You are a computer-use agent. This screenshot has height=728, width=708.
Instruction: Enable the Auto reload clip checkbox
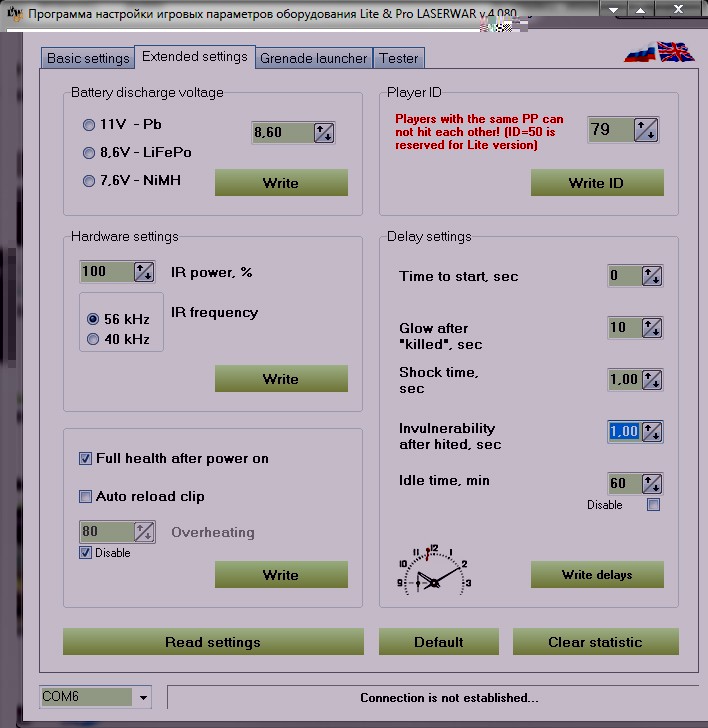click(x=86, y=496)
